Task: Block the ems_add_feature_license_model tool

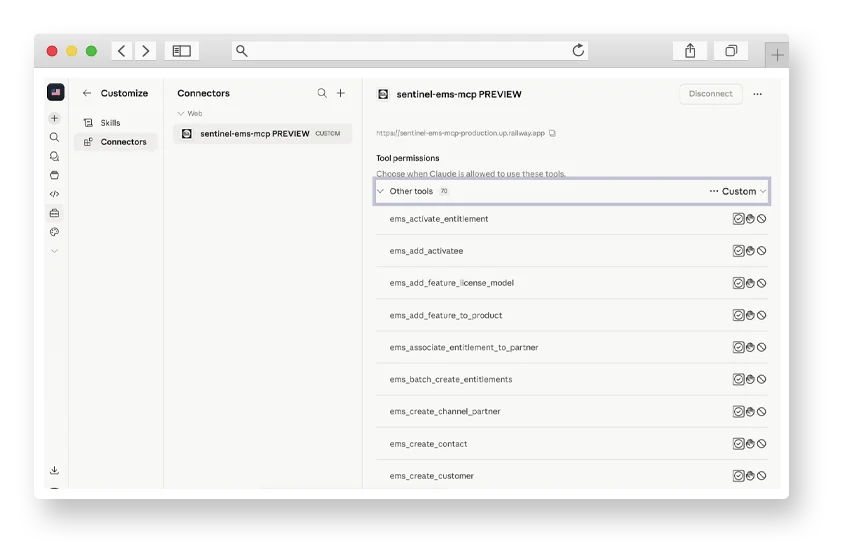Action: [x=762, y=283]
